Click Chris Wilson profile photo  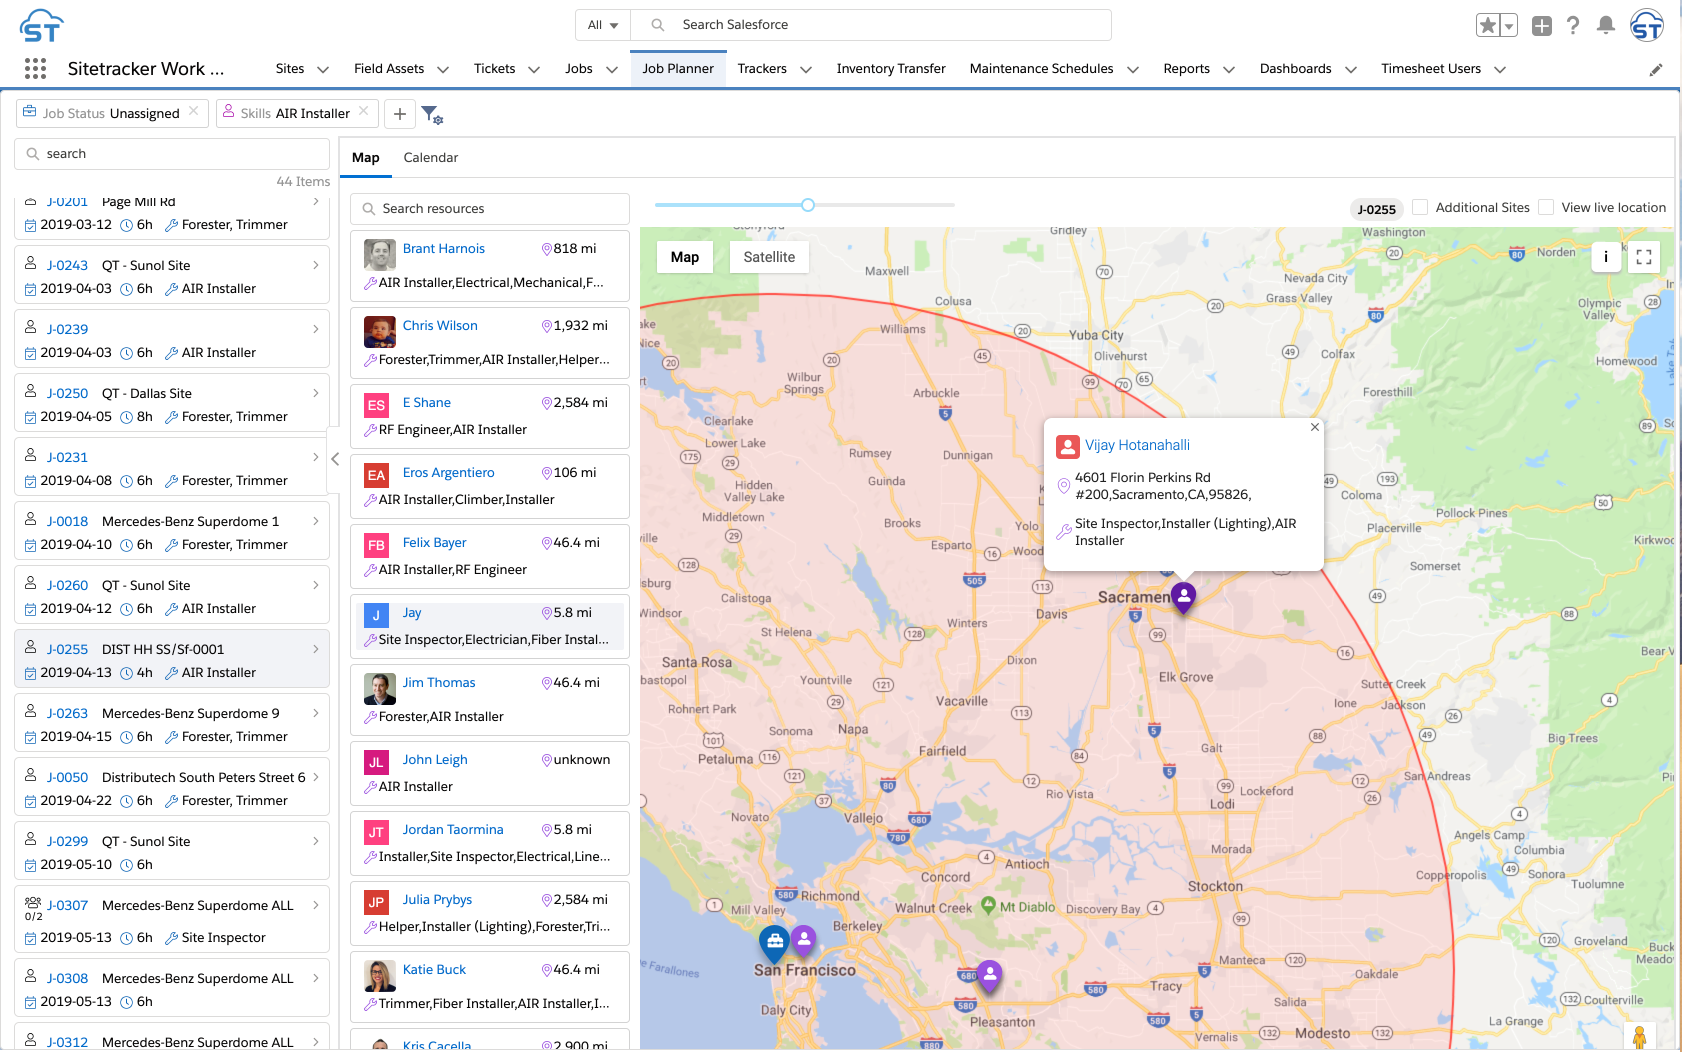[x=380, y=332]
